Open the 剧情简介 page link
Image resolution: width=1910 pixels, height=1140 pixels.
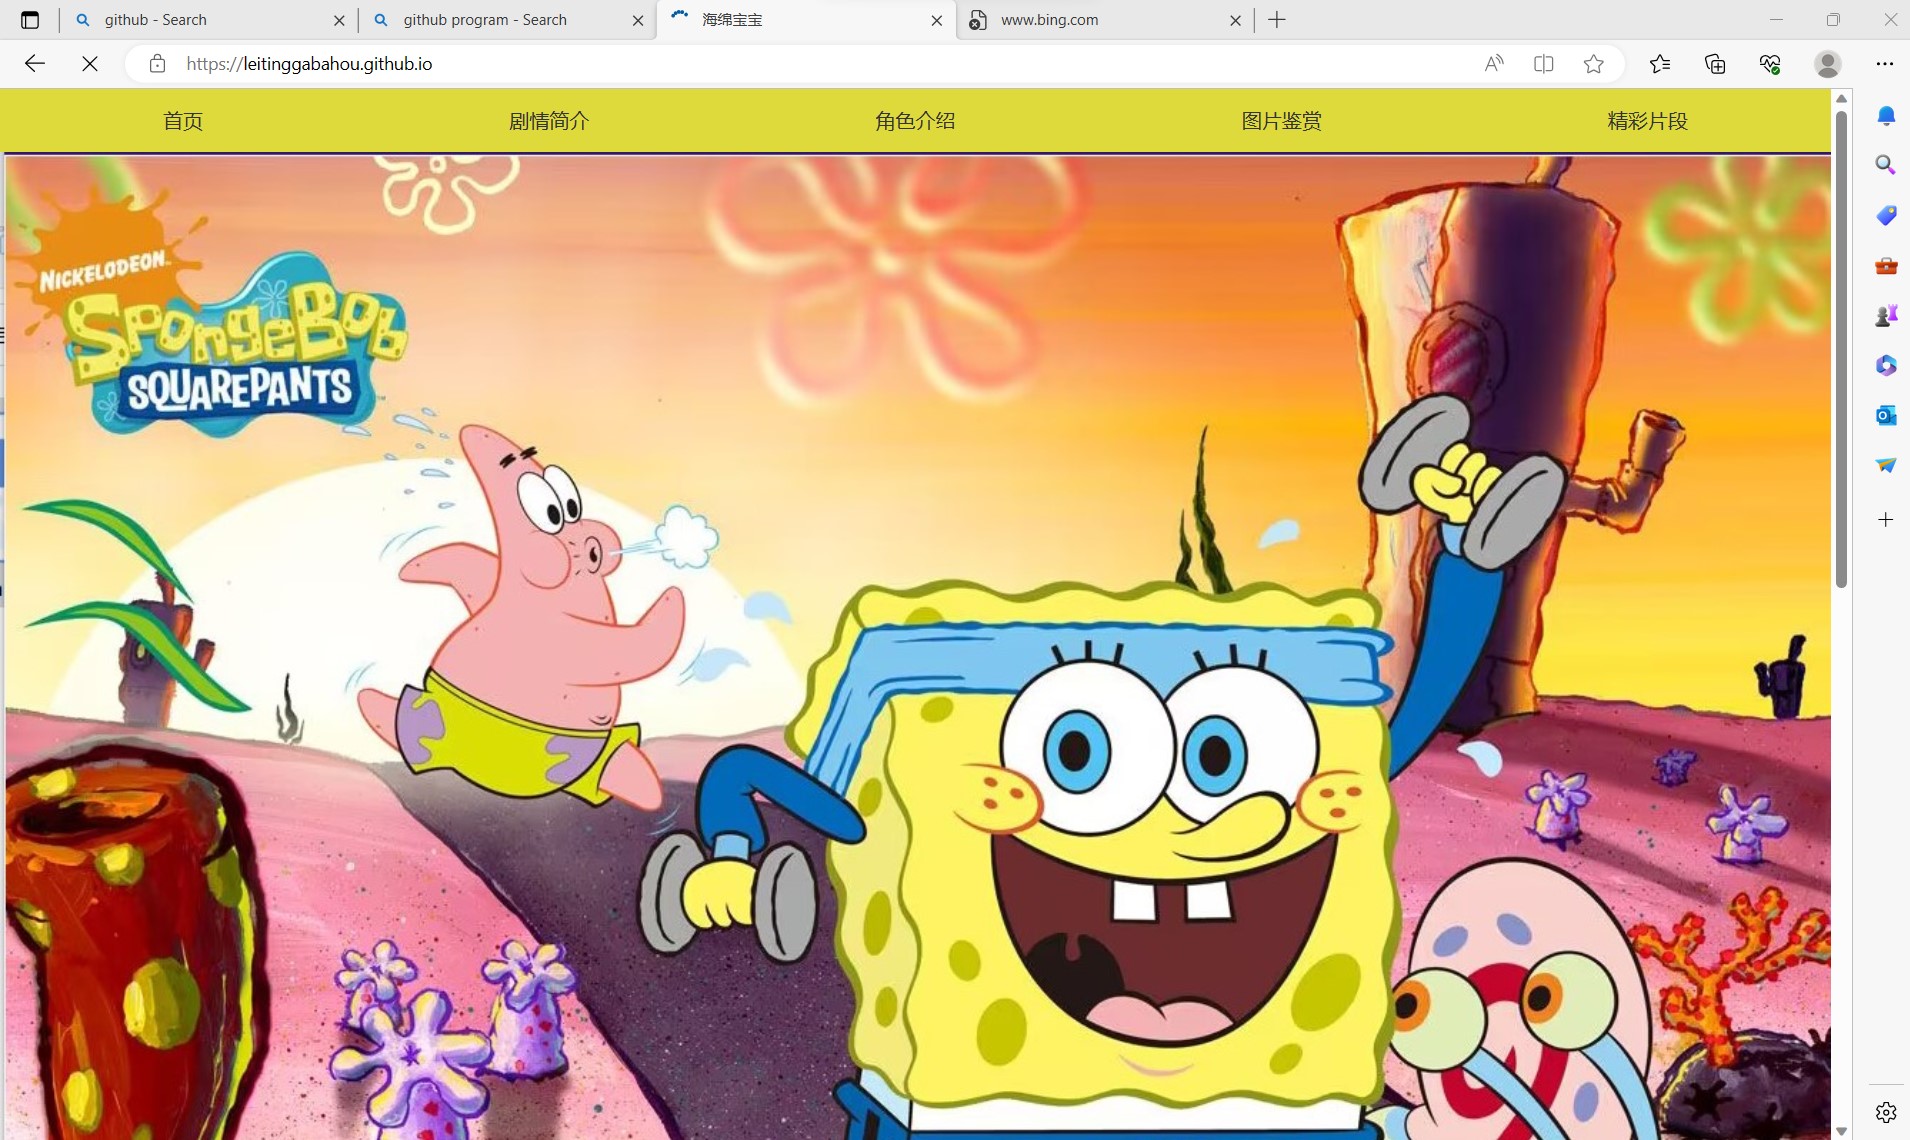pos(549,121)
